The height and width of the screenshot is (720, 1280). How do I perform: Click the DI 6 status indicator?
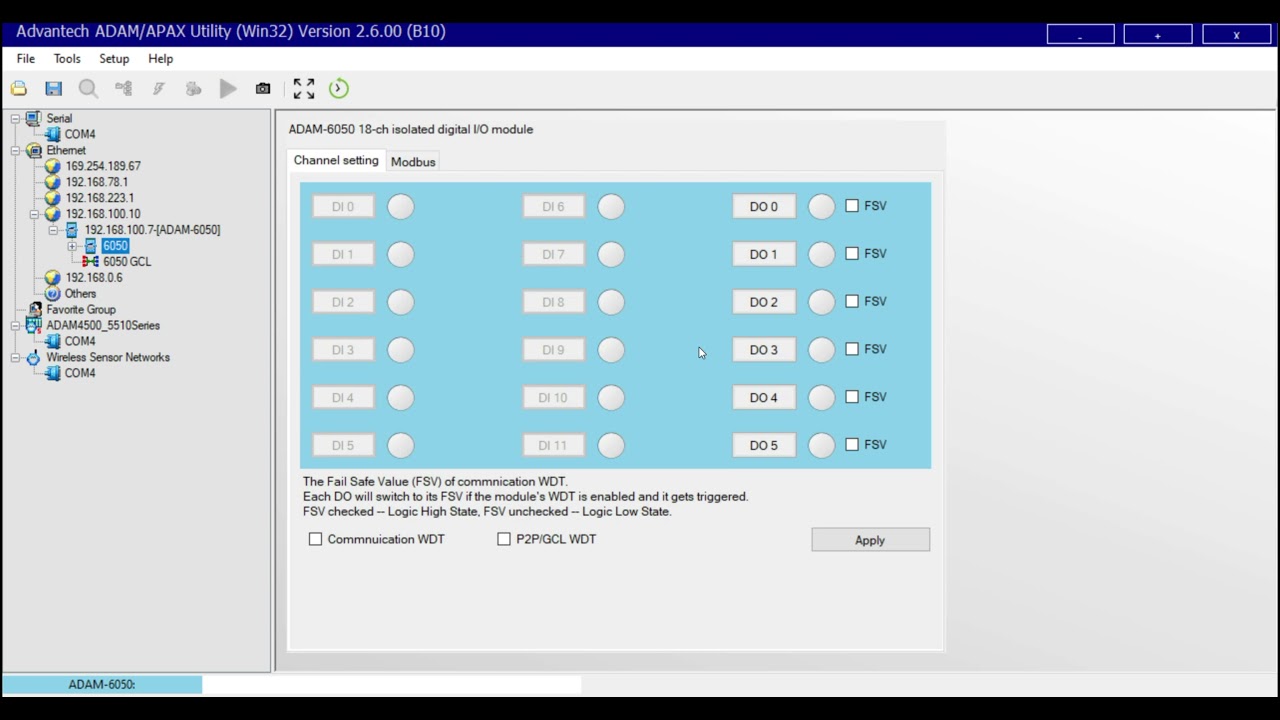tap(611, 206)
